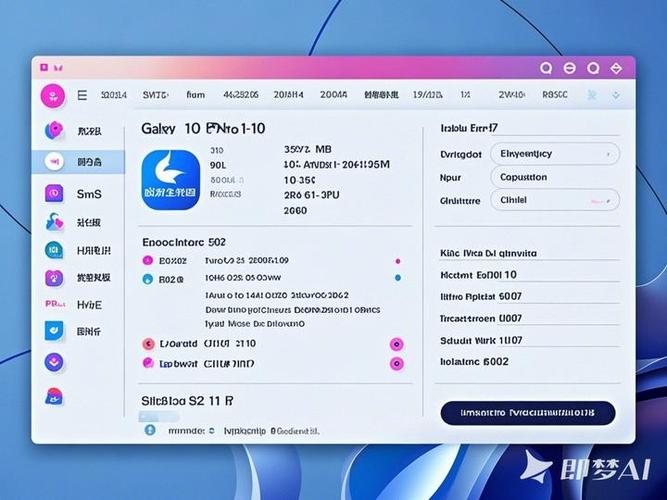Click the pink round icon beside Lpbwat row
This screenshot has width=667, height=500.
coord(148,363)
